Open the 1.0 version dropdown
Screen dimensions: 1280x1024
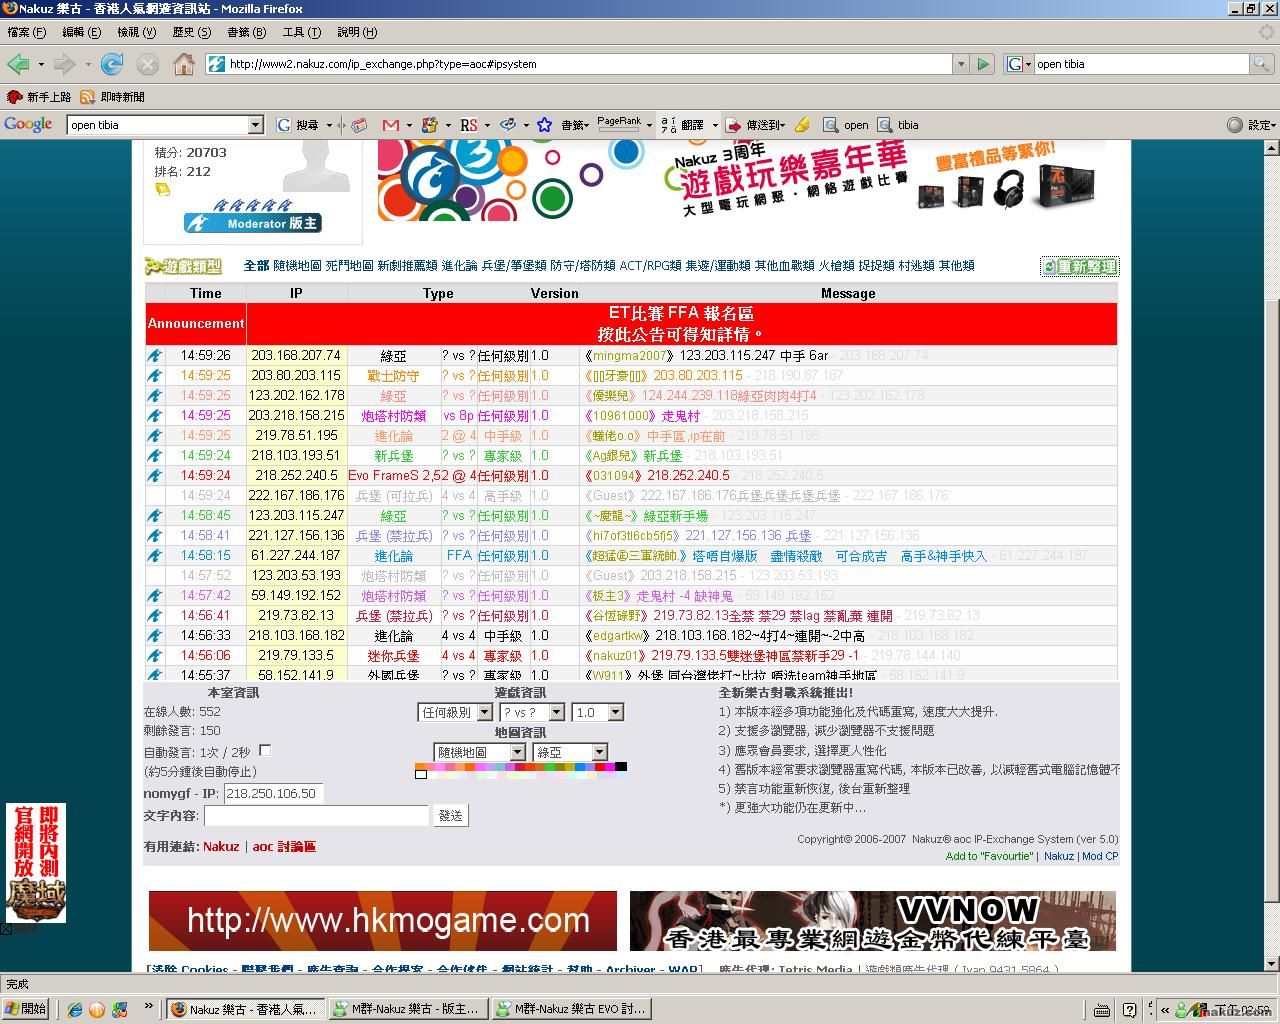(598, 712)
